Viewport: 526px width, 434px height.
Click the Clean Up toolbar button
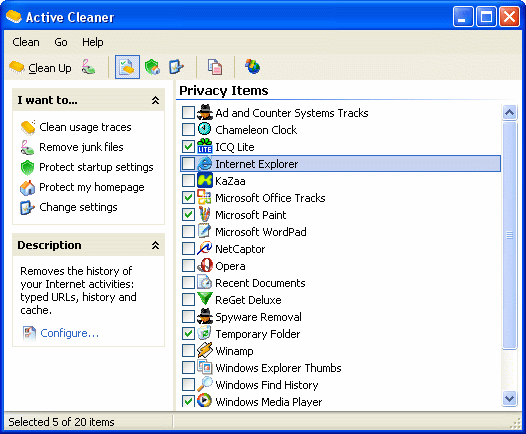click(40, 68)
